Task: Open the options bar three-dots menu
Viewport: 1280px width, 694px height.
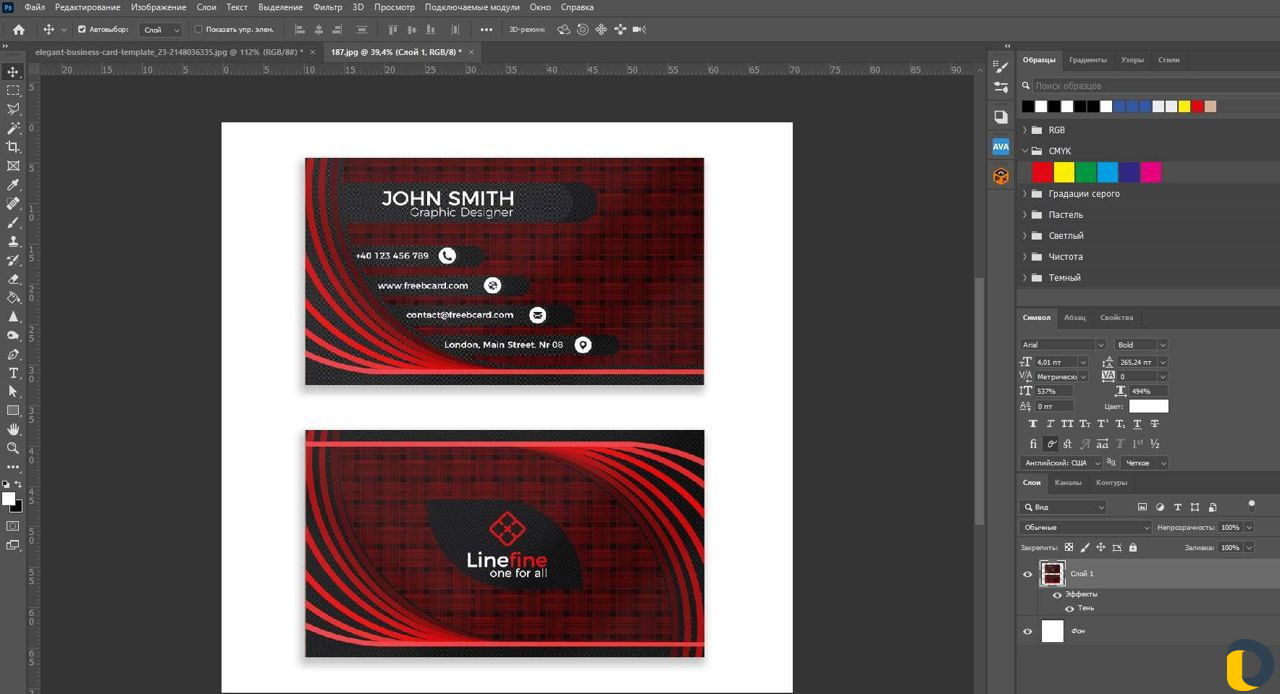Action: (486, 30)
